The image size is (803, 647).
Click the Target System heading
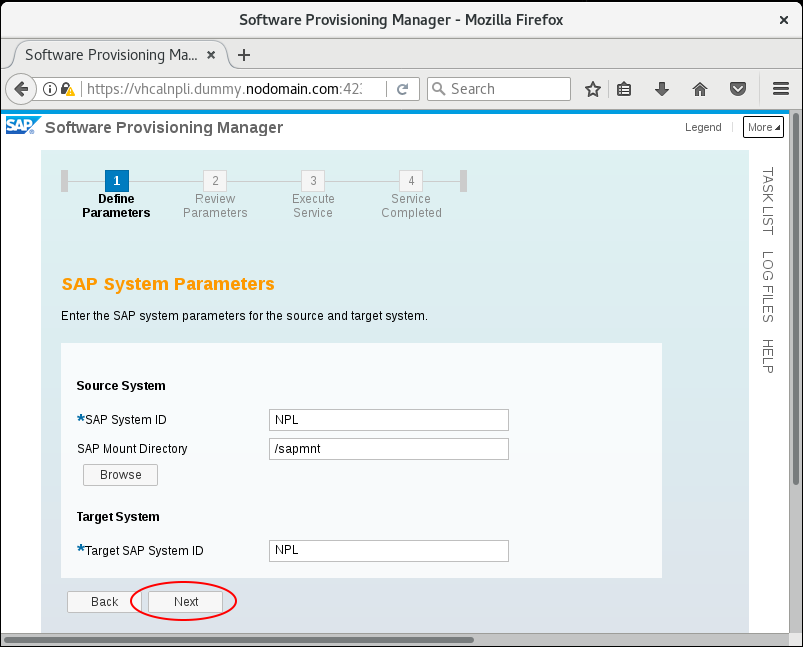click(118, 517)
